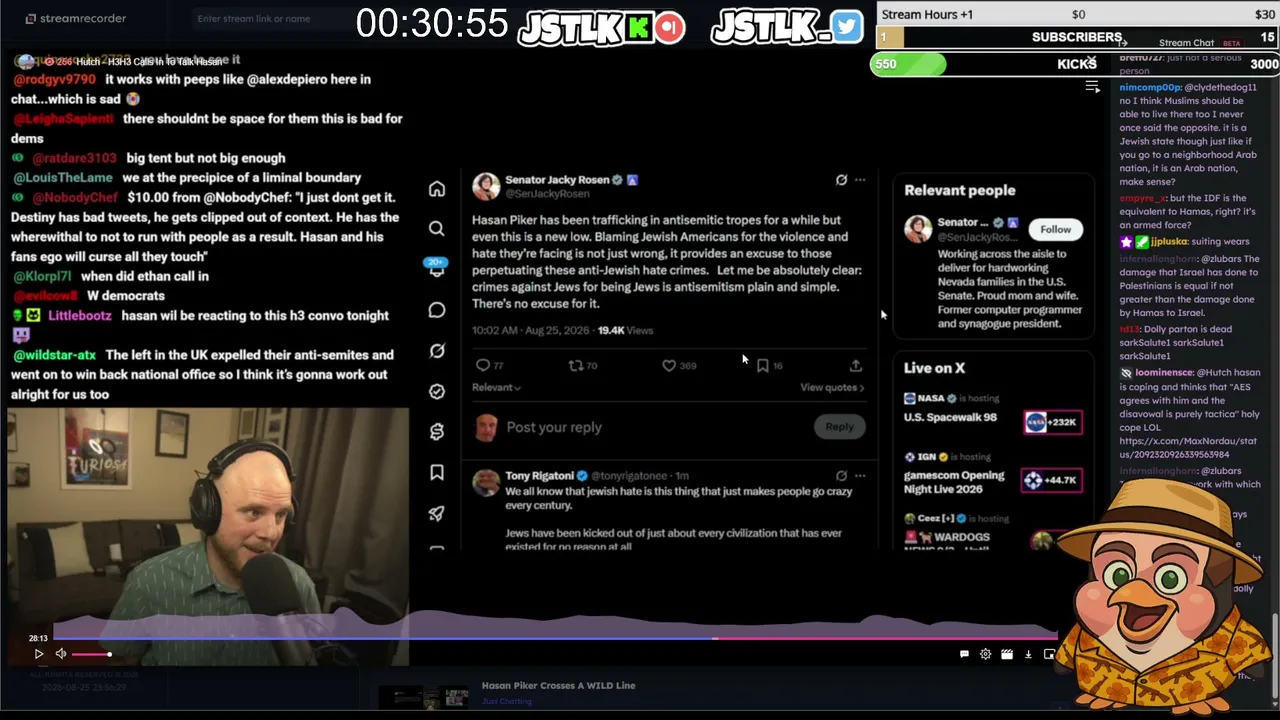Screen dimensions: 1280x720
Task: Mute the video with speaker icon
Action: click(x=61, y=654)
